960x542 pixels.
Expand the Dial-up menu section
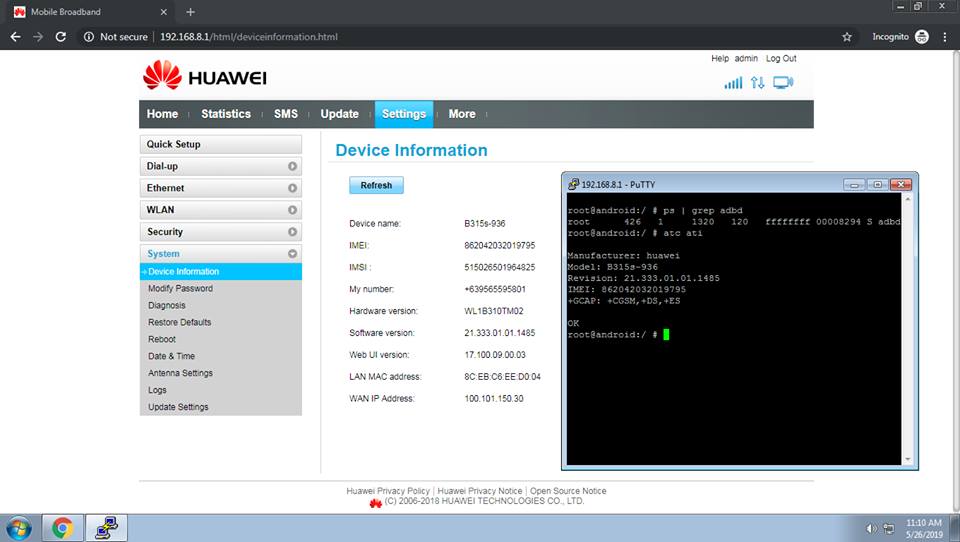(220, 166)
